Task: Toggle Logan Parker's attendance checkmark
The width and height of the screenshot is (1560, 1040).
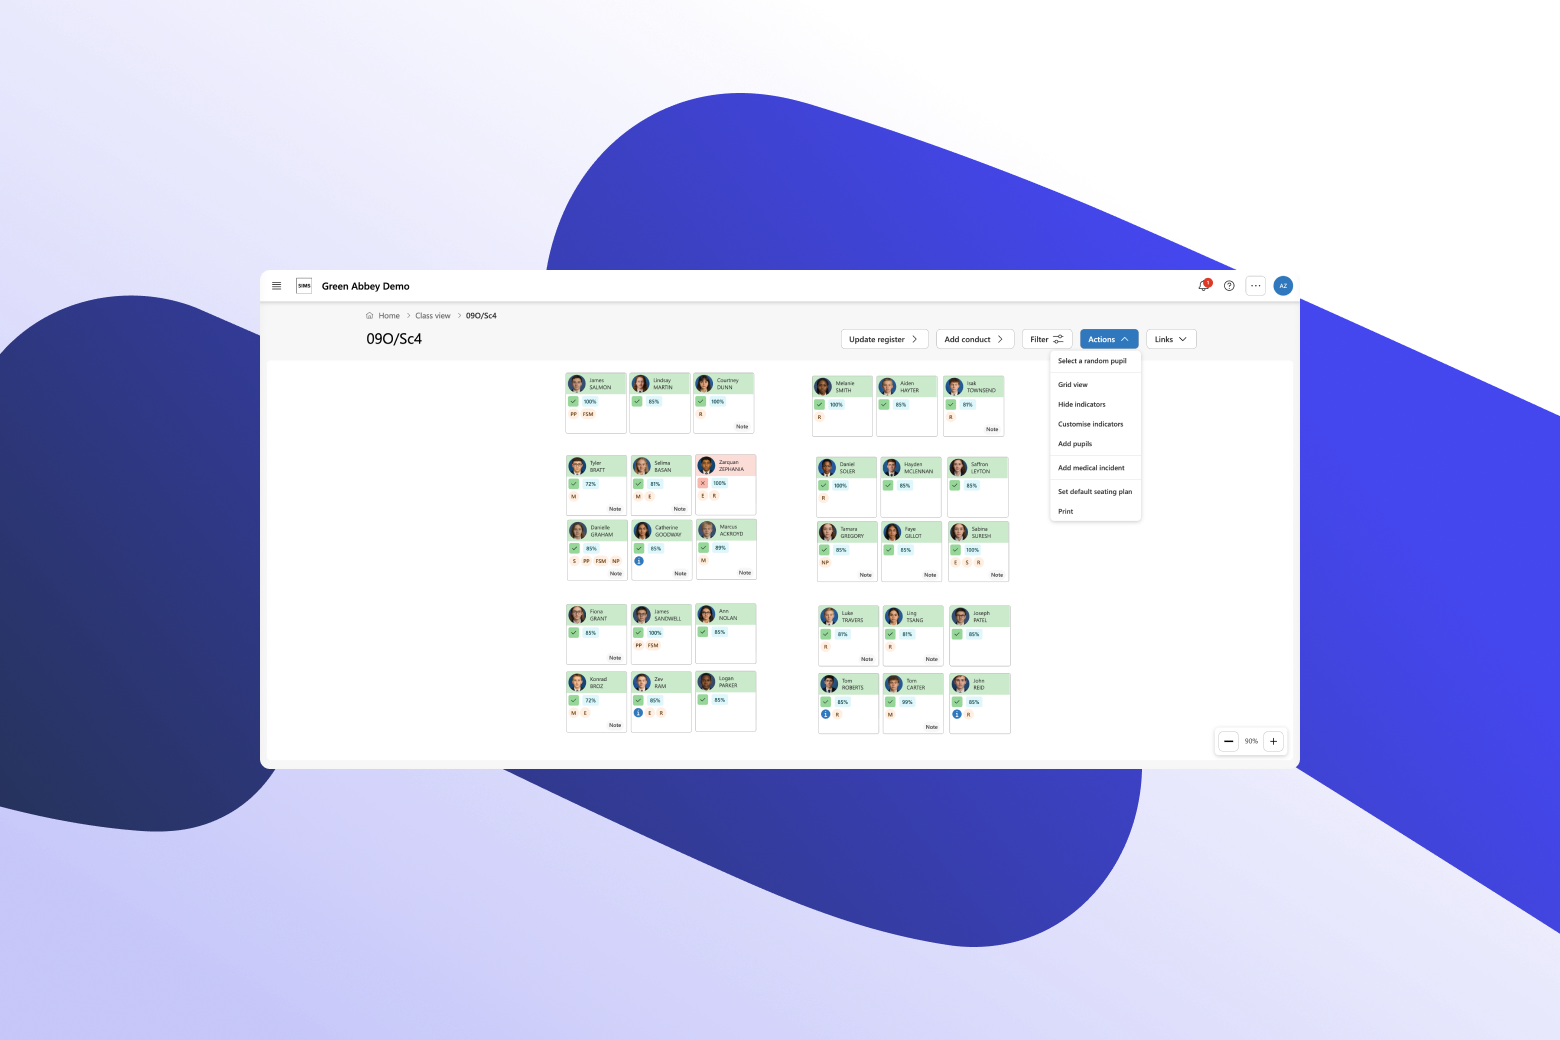Action: point(703,700)
